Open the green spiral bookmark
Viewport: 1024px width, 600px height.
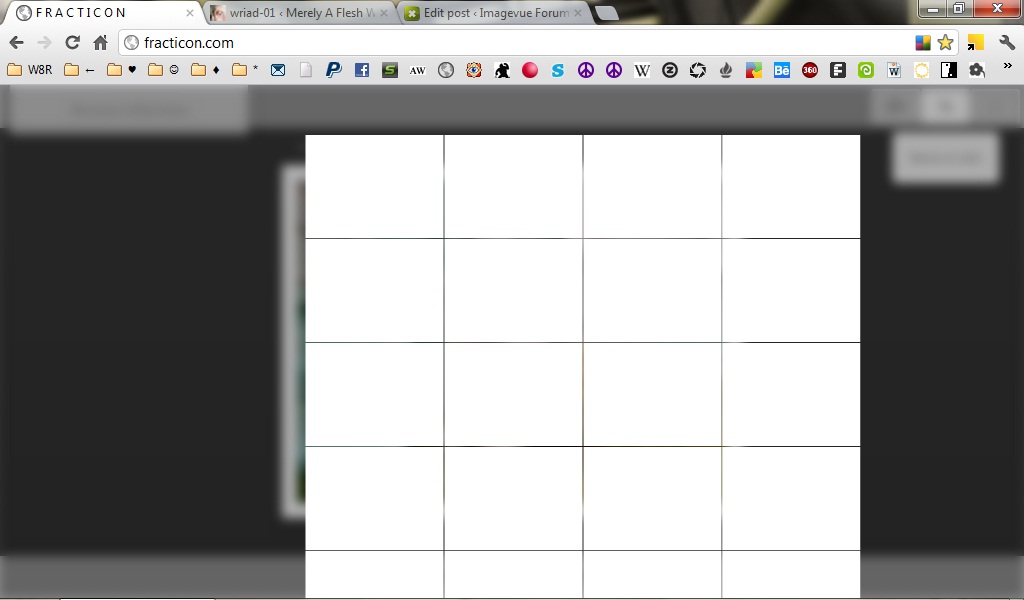click(866, 70)
